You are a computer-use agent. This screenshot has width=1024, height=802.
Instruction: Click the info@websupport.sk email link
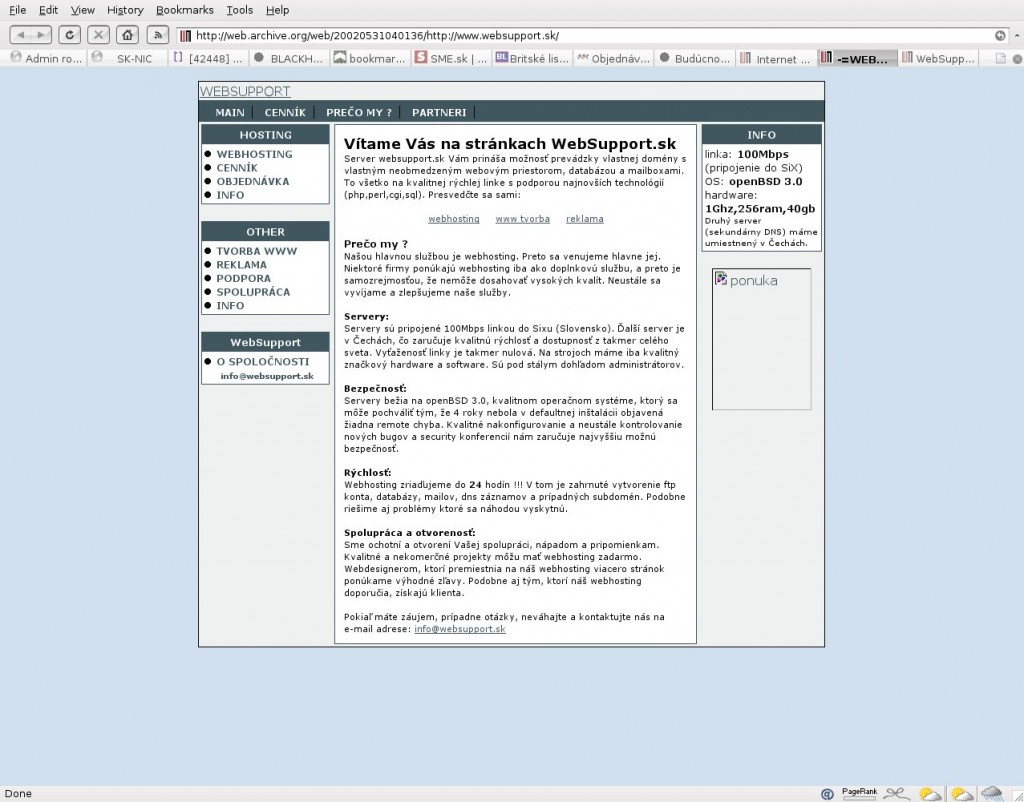tap(460, 630)
